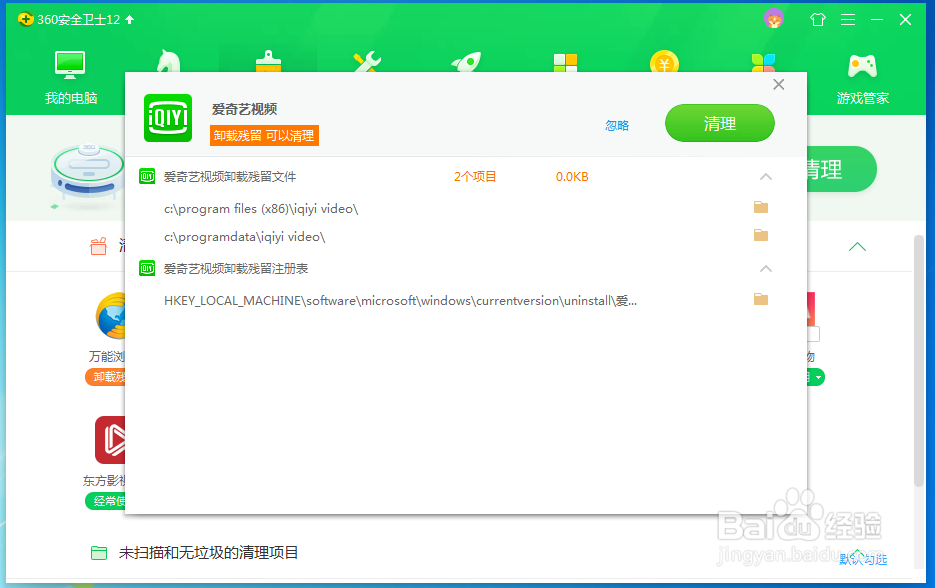Open 游戏管家 tab in main window

point(862,79)
